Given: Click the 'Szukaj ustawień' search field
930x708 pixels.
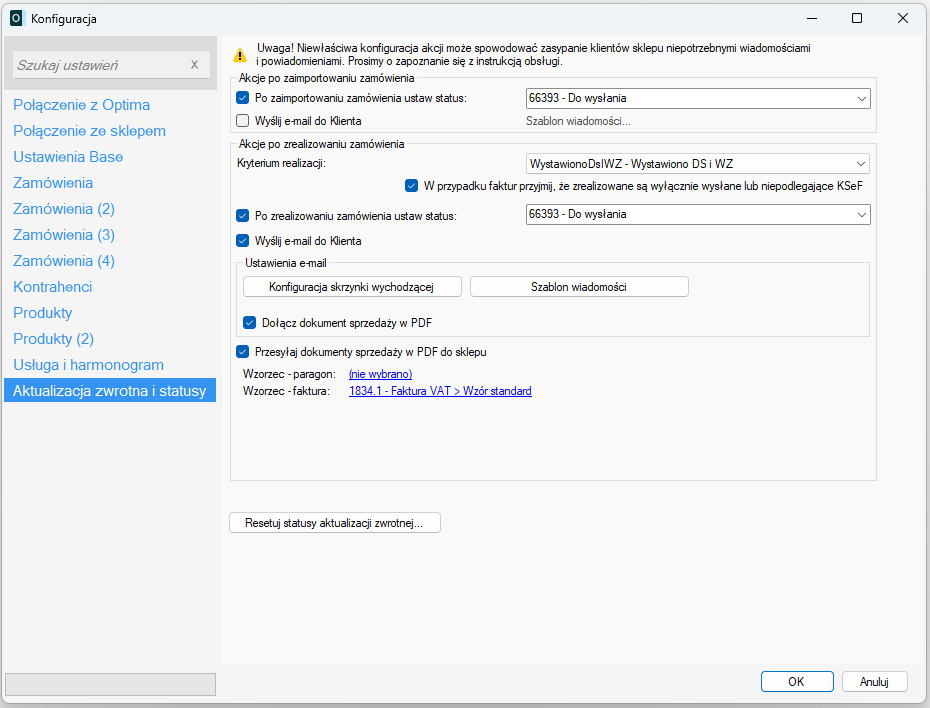Looking at the screenshot, I should coord(98,65).
